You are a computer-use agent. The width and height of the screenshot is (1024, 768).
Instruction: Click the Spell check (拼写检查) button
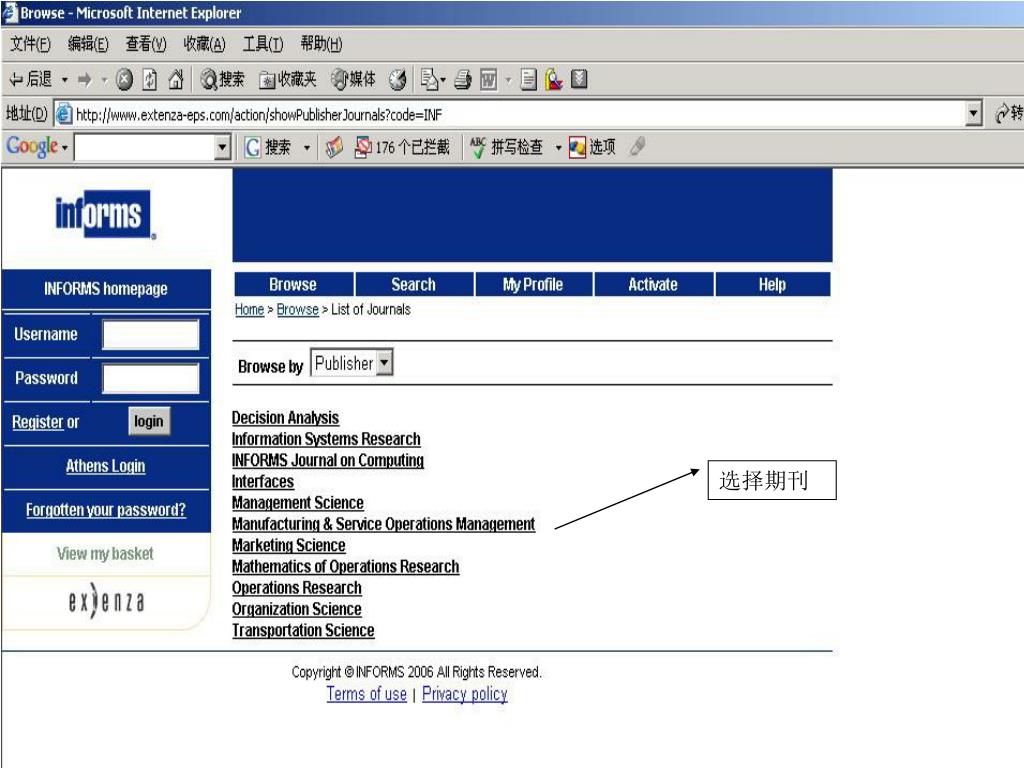pyautogui.click(x=507, y=147)
